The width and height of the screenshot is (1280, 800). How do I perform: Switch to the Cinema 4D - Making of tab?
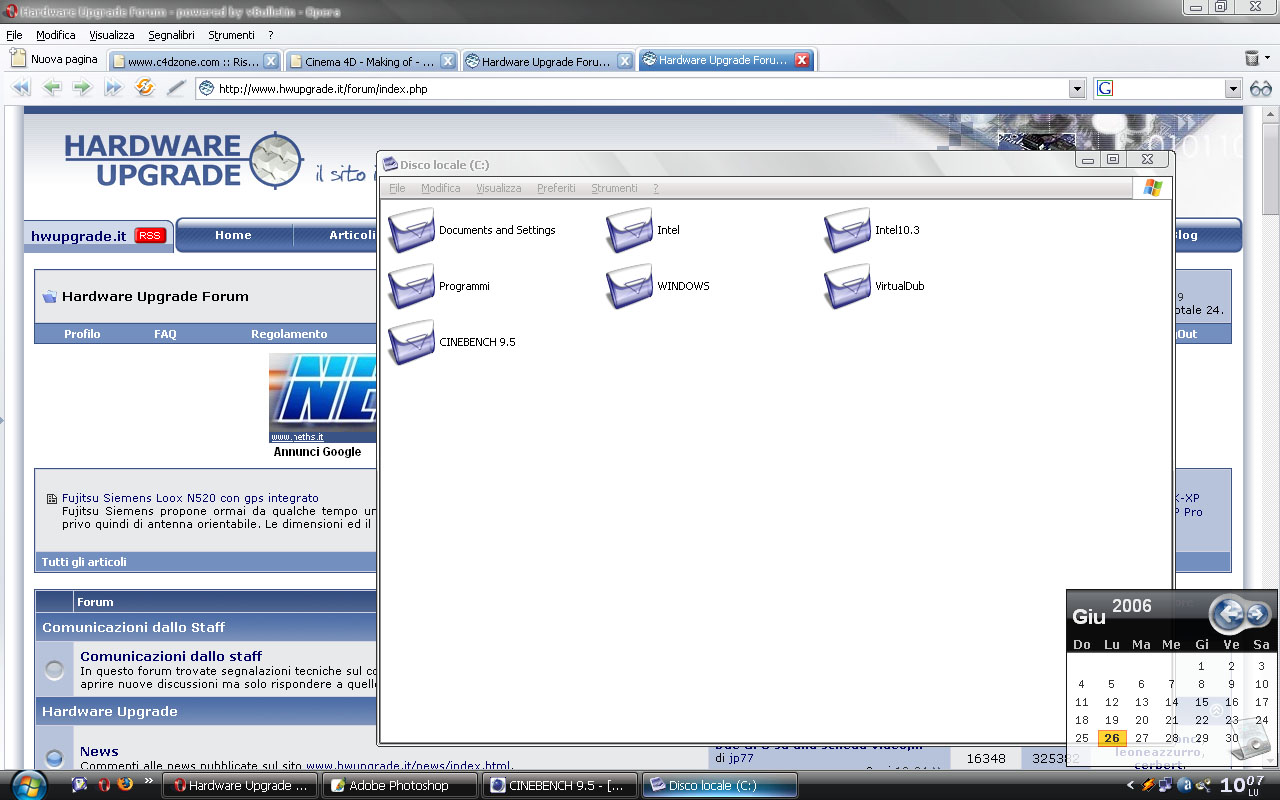371,61
